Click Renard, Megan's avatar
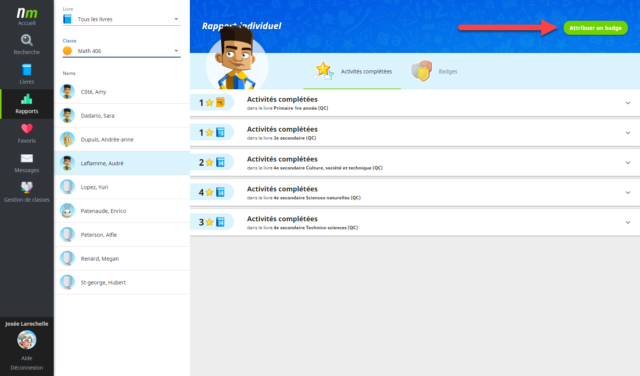This screenshot has width=640, height=376. pos(67,258)
